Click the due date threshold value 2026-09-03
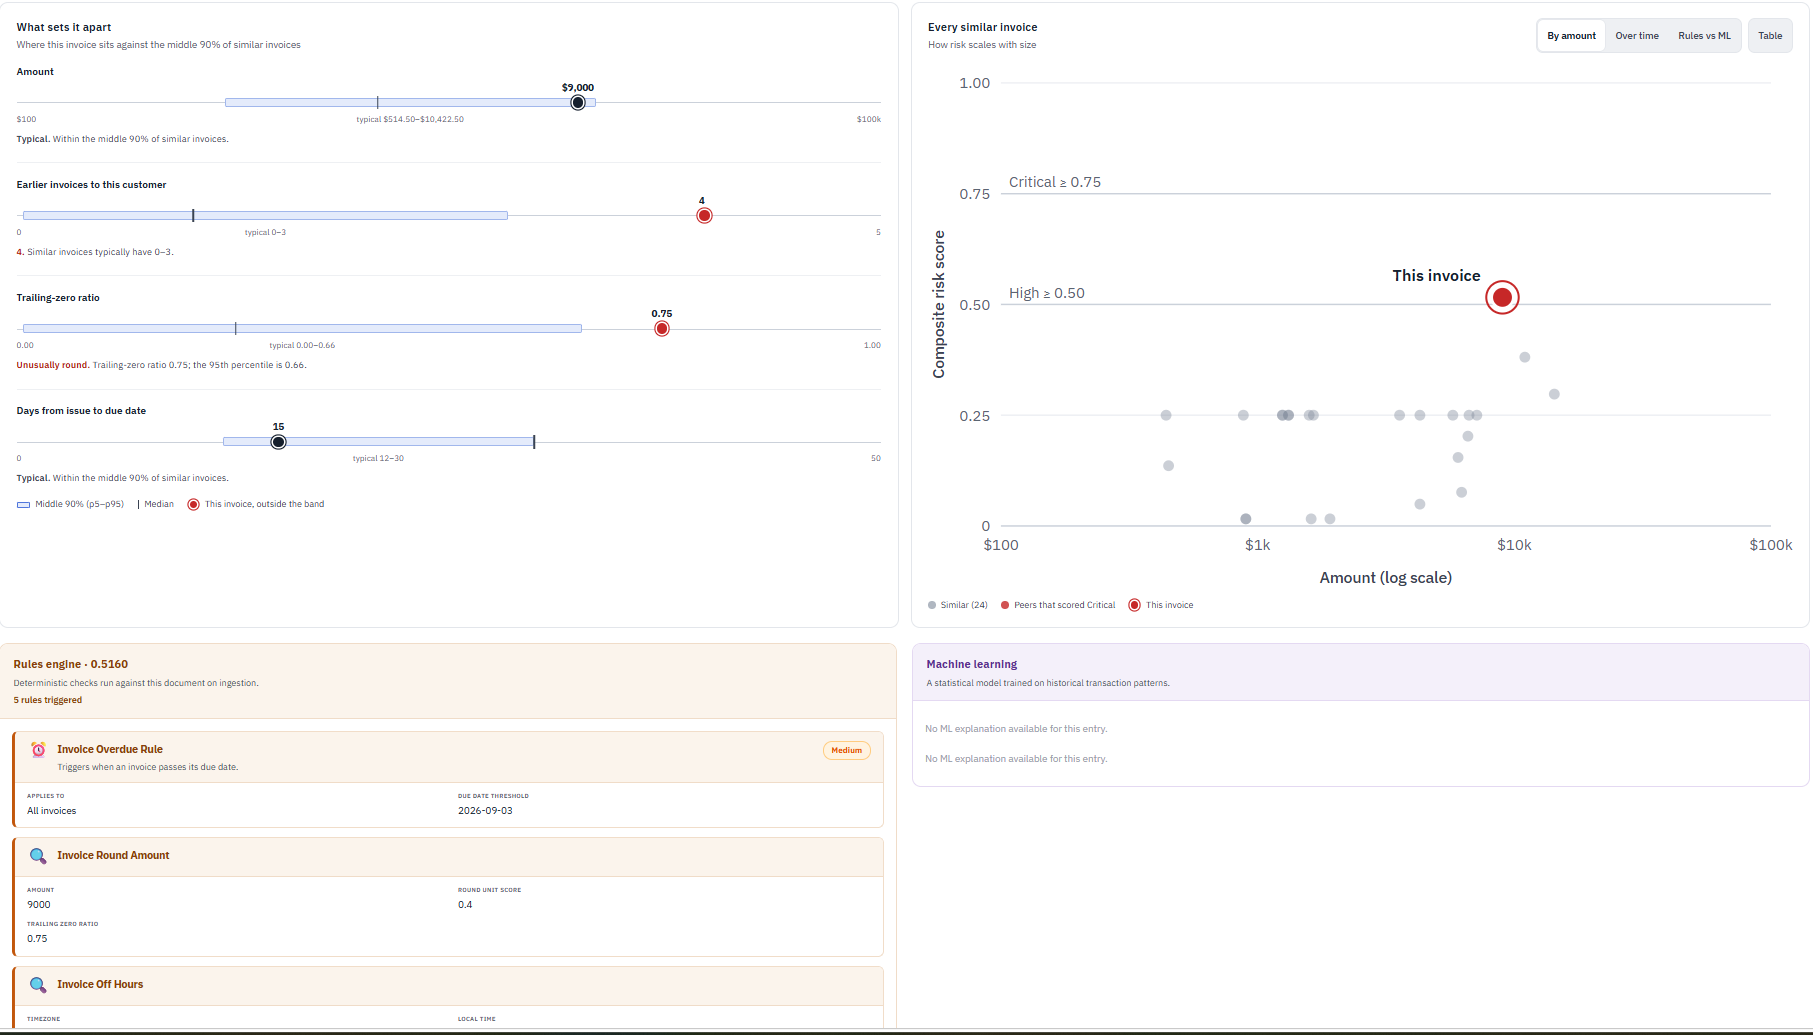 pos(485,811)
